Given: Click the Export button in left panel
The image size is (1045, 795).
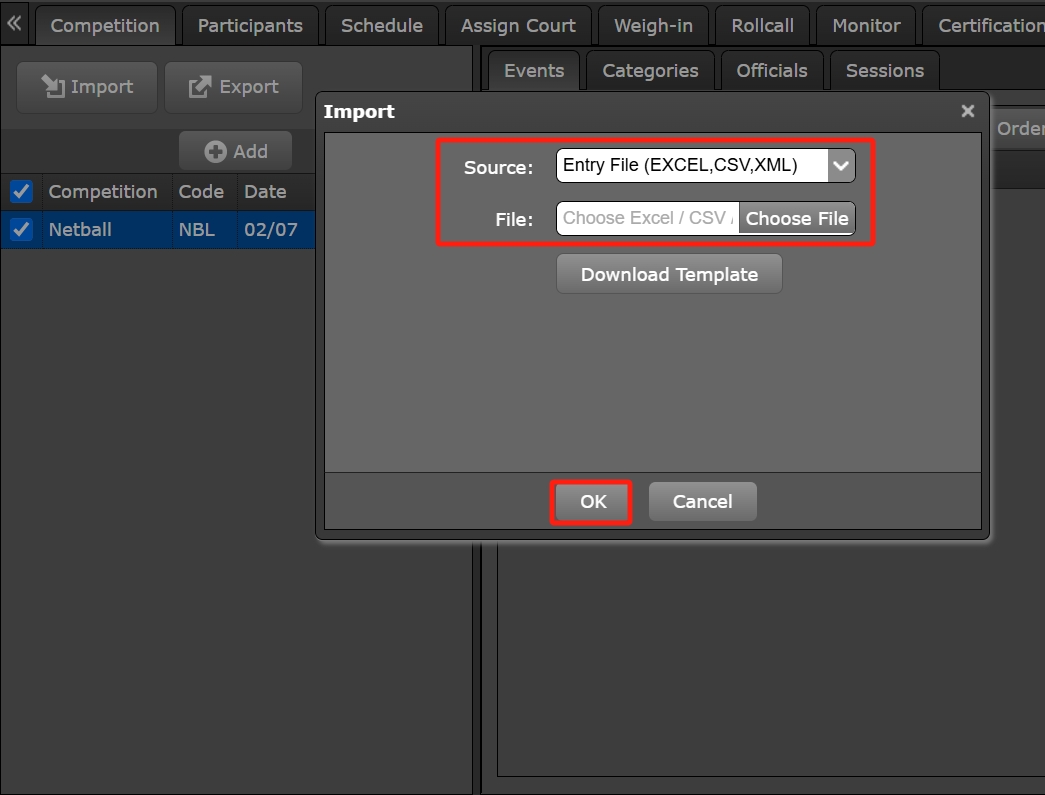Looking at the screenshot, I should 233,87.
